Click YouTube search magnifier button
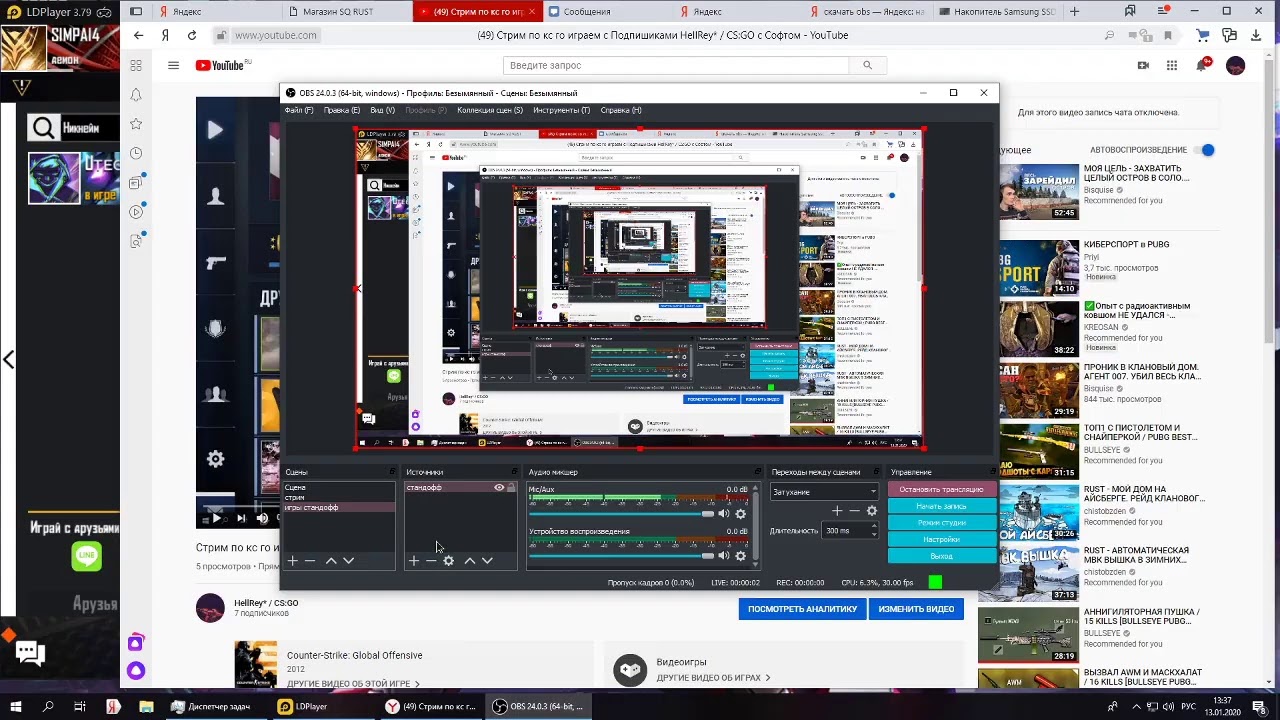The width and height of the screenshot is (1280, 720). click(867, 65)
